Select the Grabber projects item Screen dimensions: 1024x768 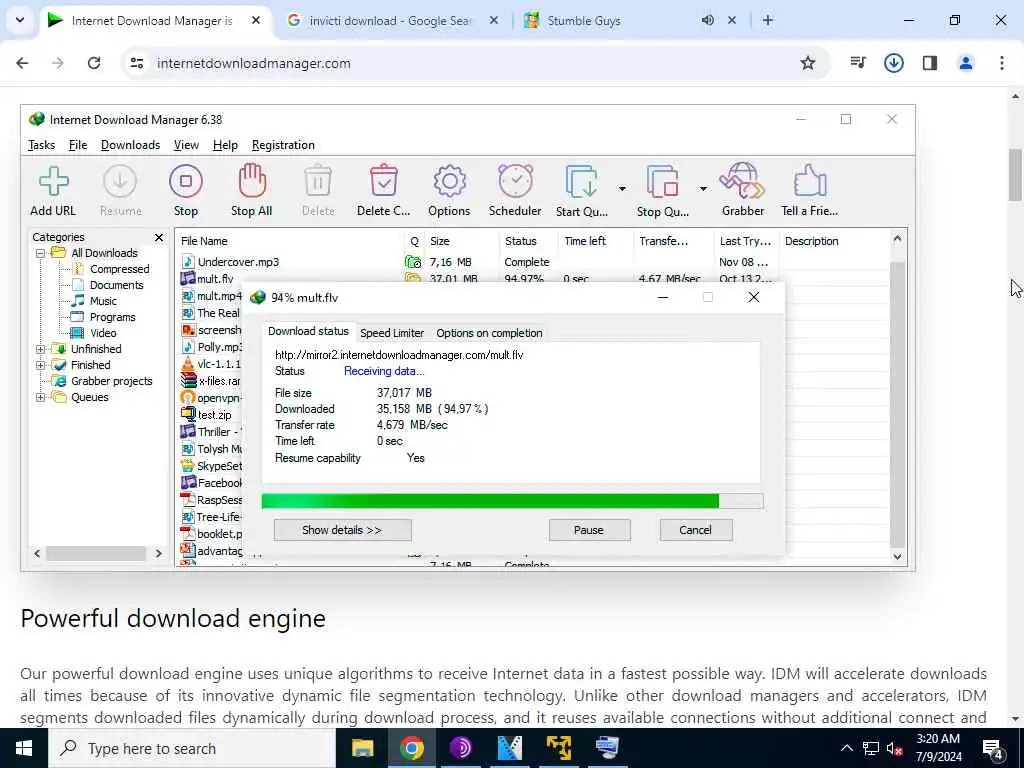click(112, 381)
